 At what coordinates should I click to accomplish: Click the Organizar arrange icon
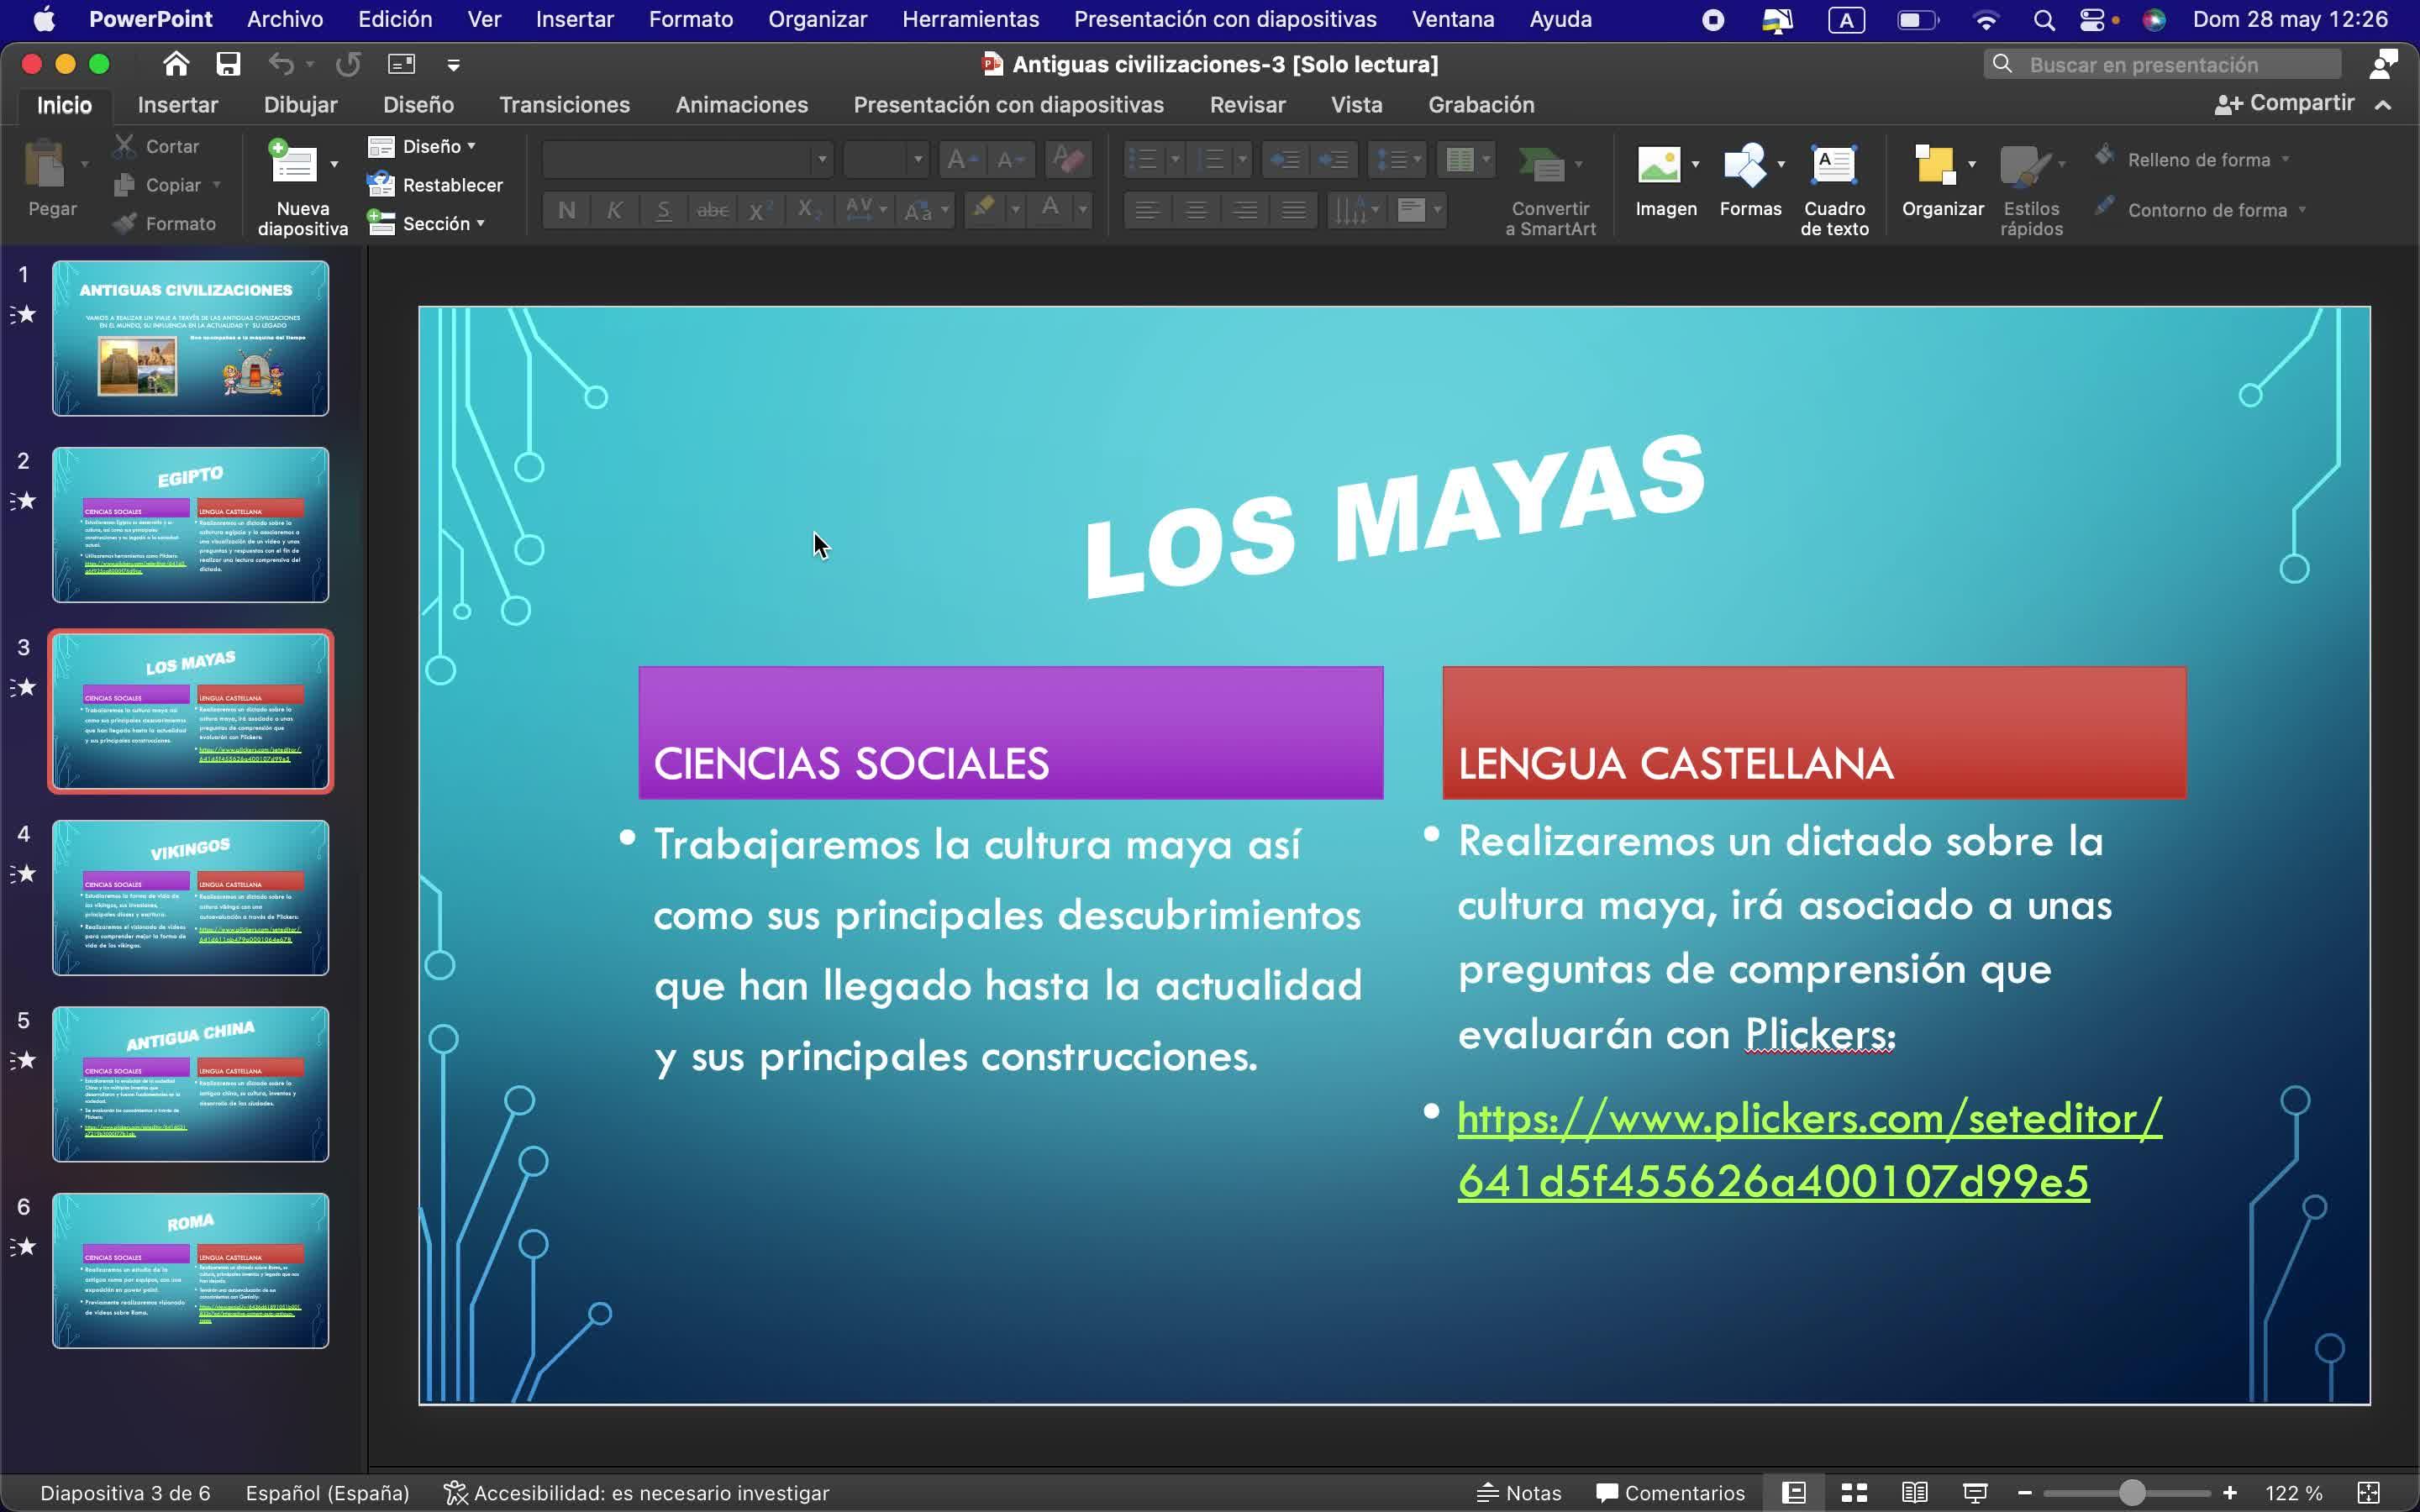pos(1934,165)
